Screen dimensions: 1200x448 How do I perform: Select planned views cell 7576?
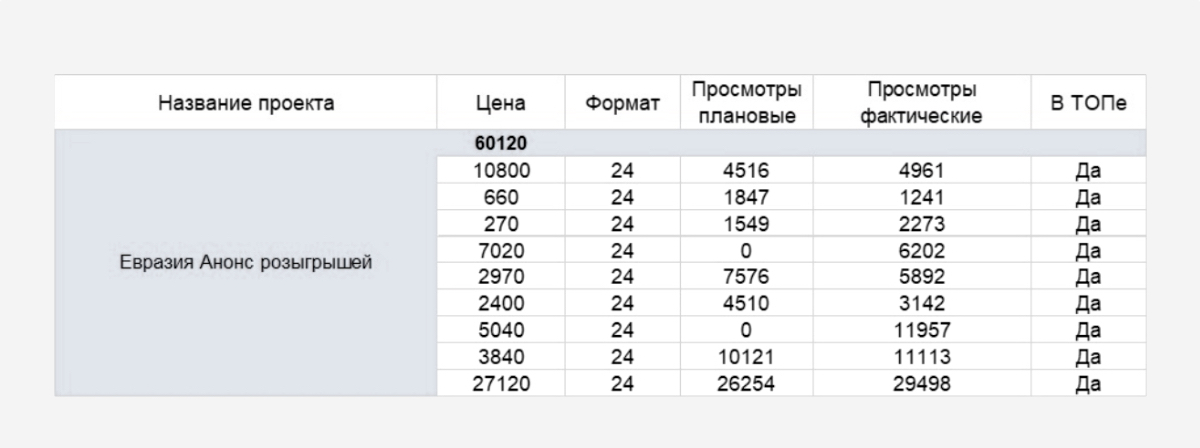coord(745,277)
